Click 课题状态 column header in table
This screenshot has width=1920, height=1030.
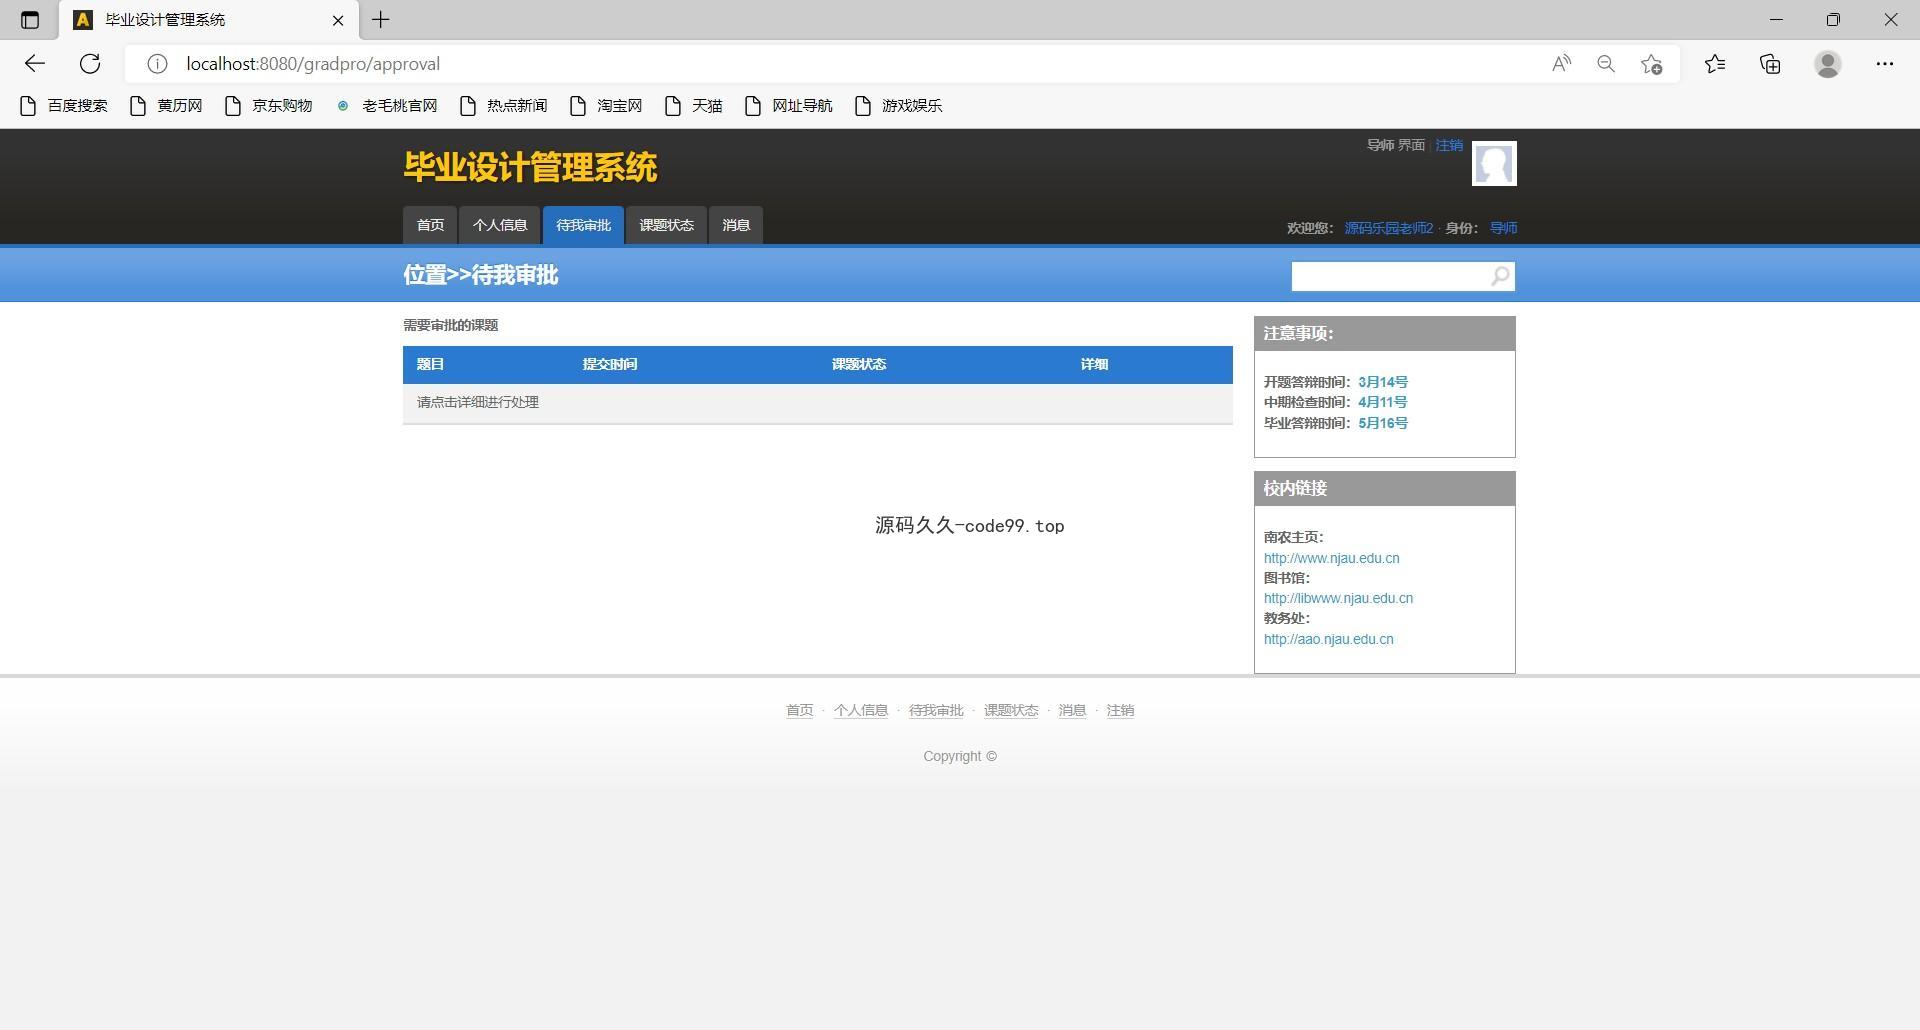click(x=859, y=364)
